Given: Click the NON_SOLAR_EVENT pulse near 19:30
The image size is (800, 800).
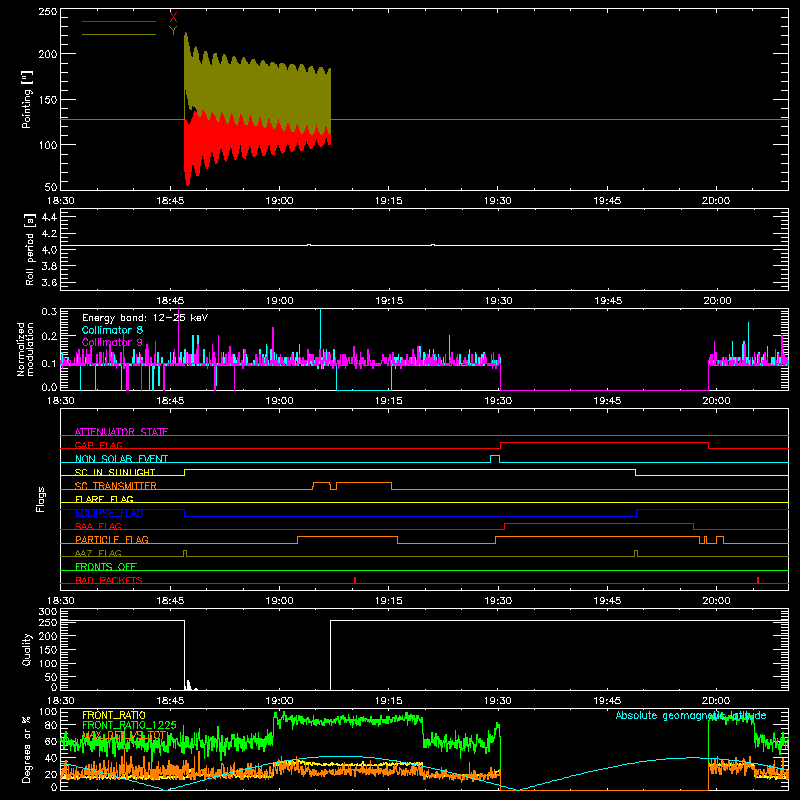Looking at the screenshot, I should [x=495, y=459].
